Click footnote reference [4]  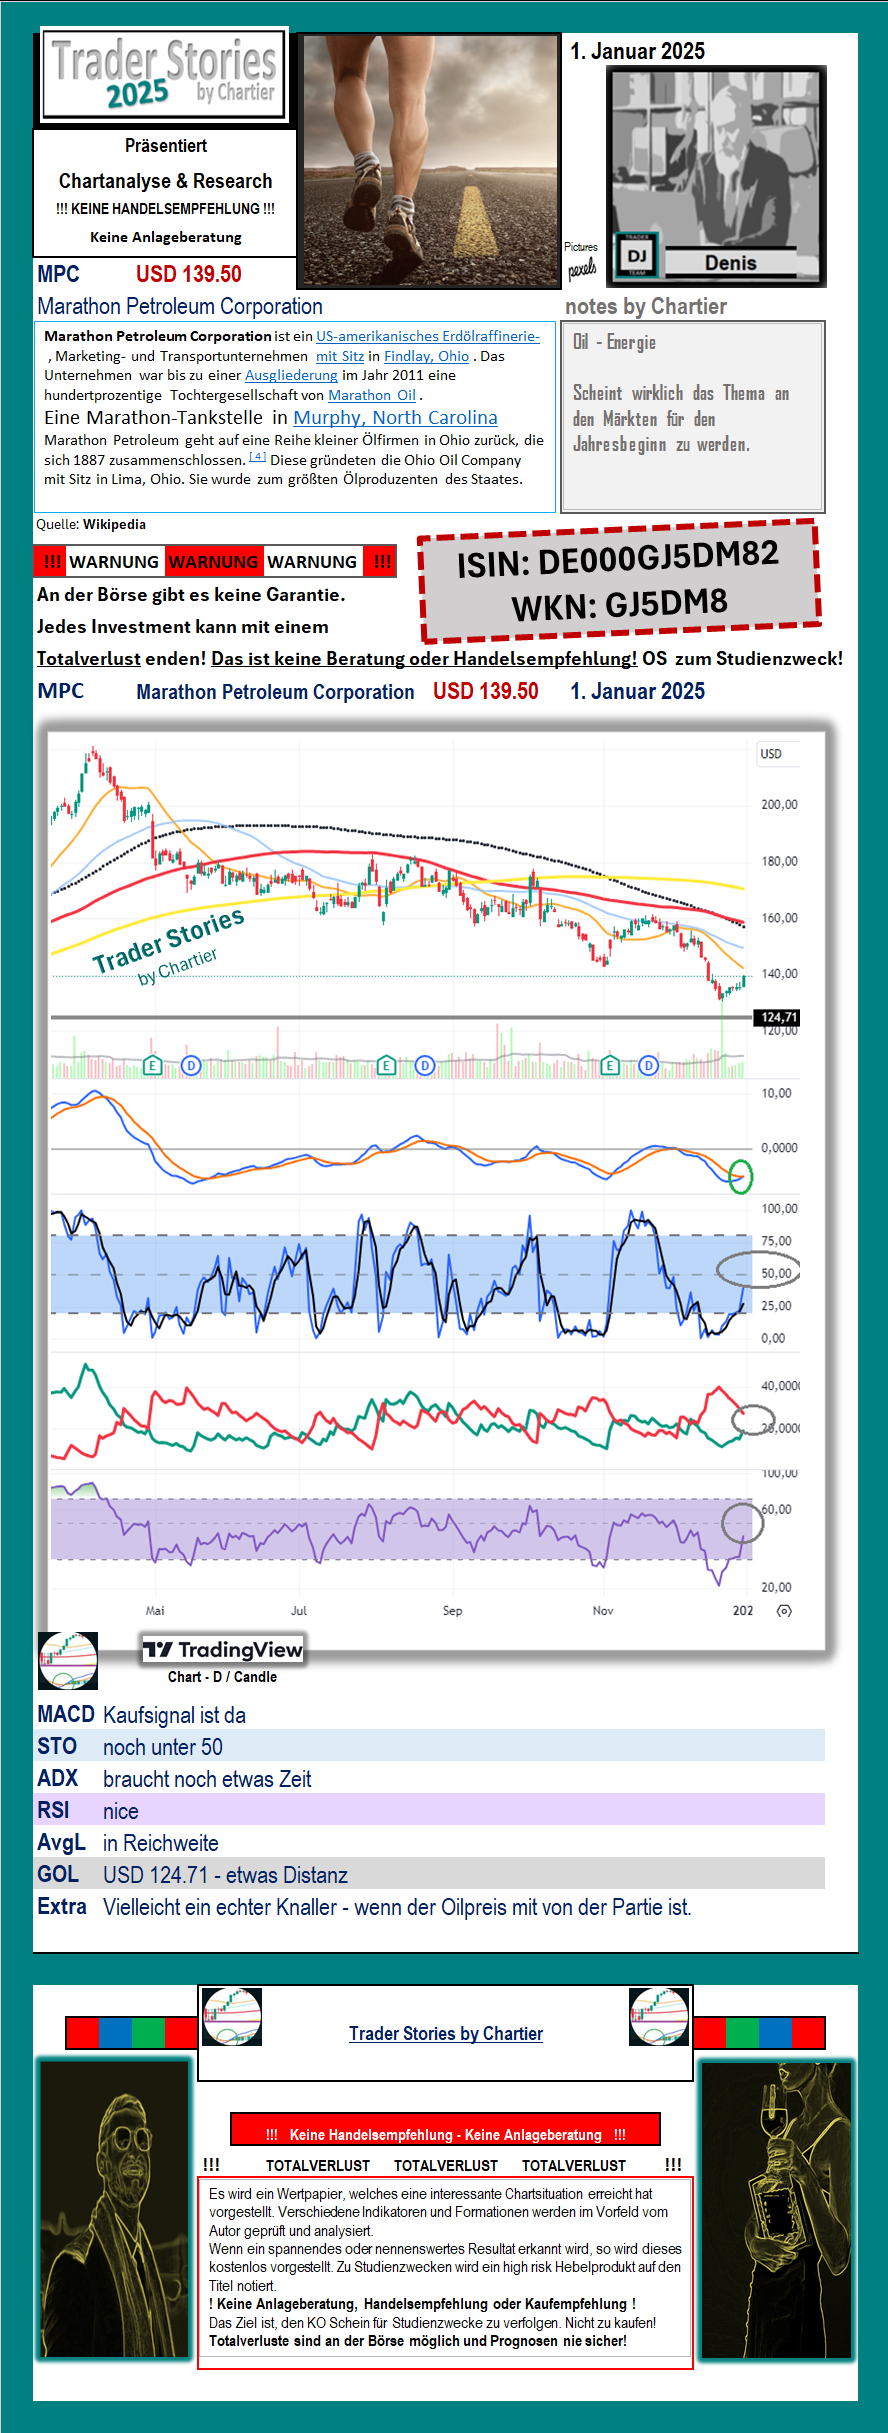tap(257, 457)
